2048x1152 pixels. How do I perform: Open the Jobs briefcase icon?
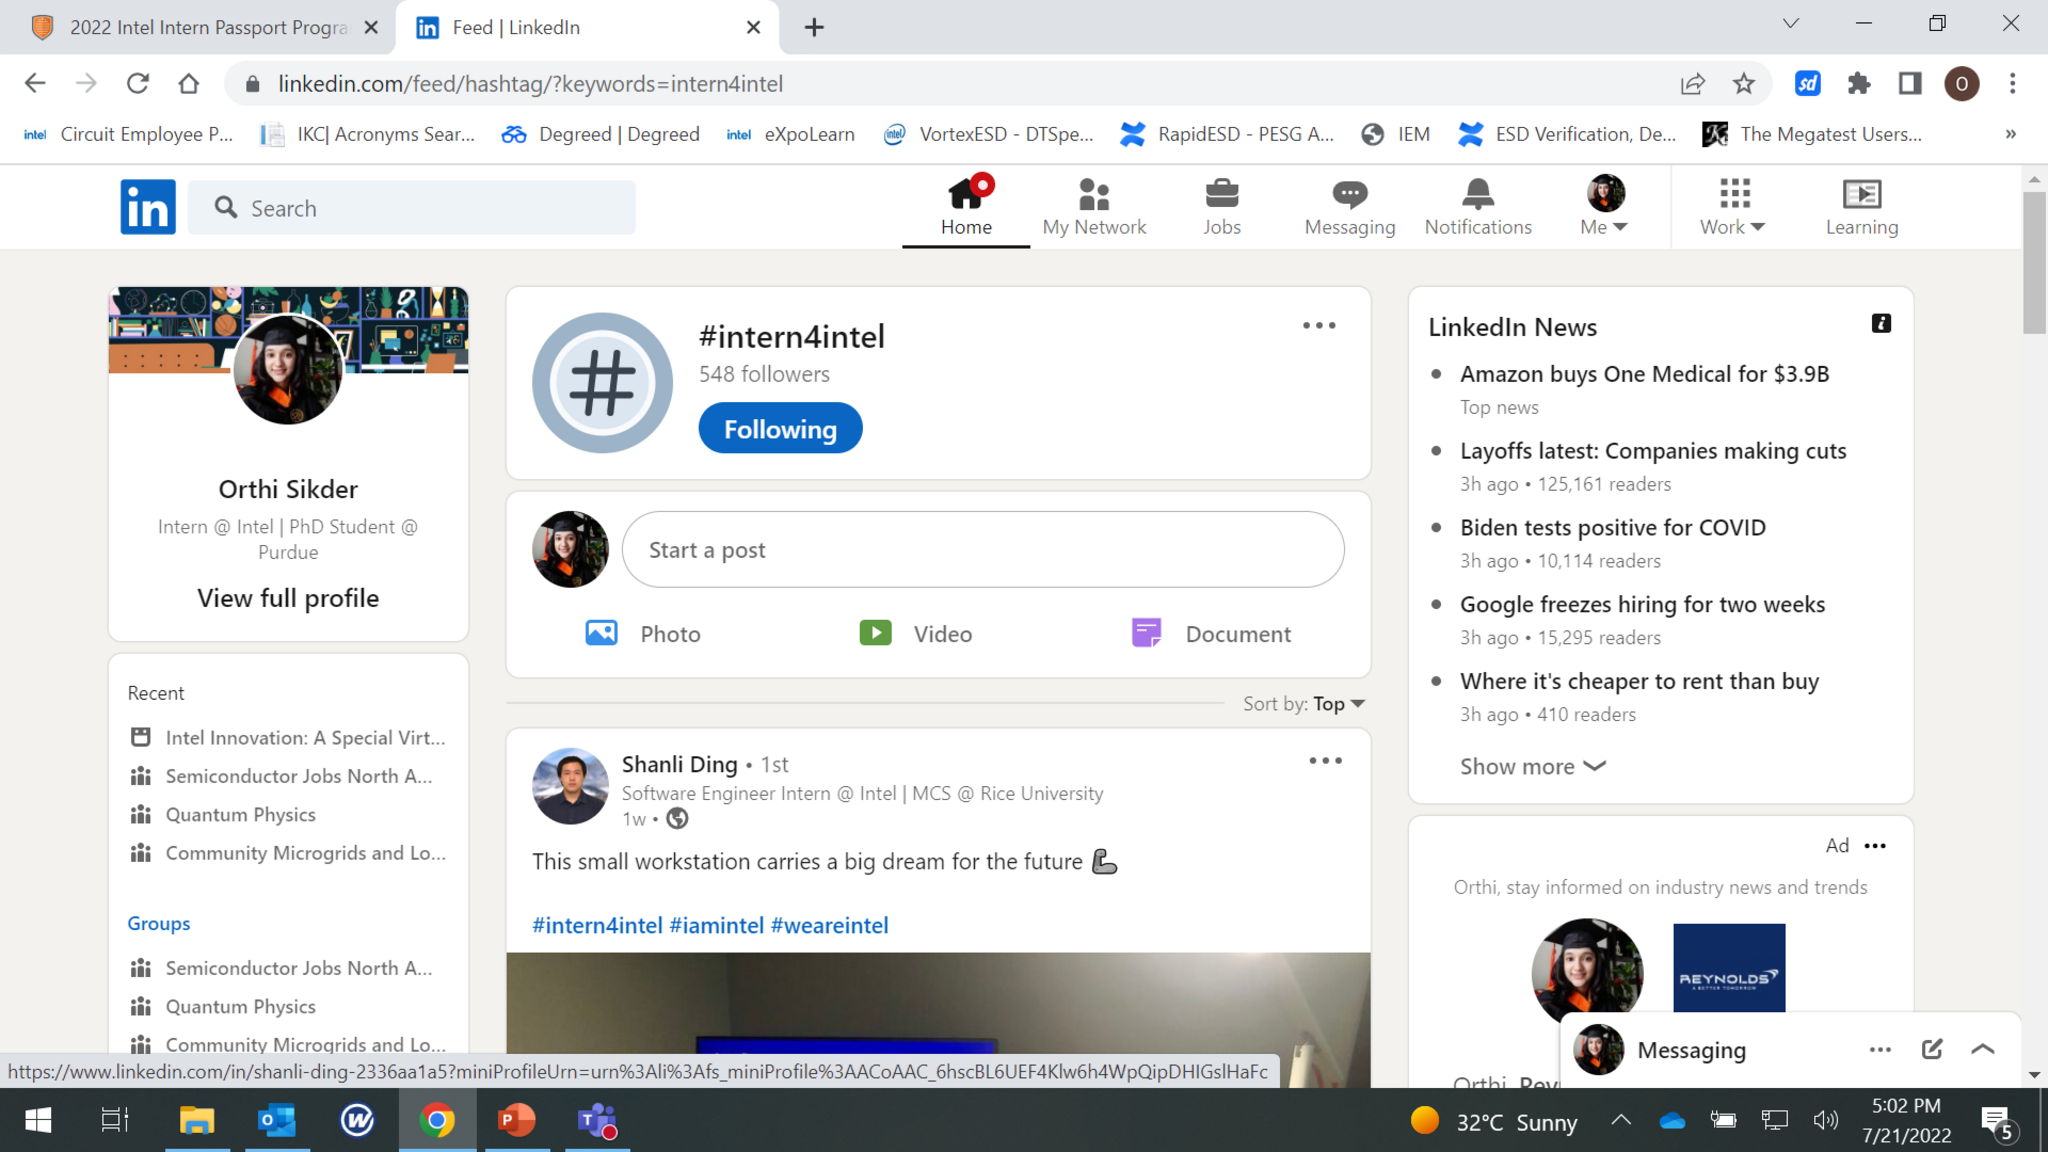pos(1221,194)
